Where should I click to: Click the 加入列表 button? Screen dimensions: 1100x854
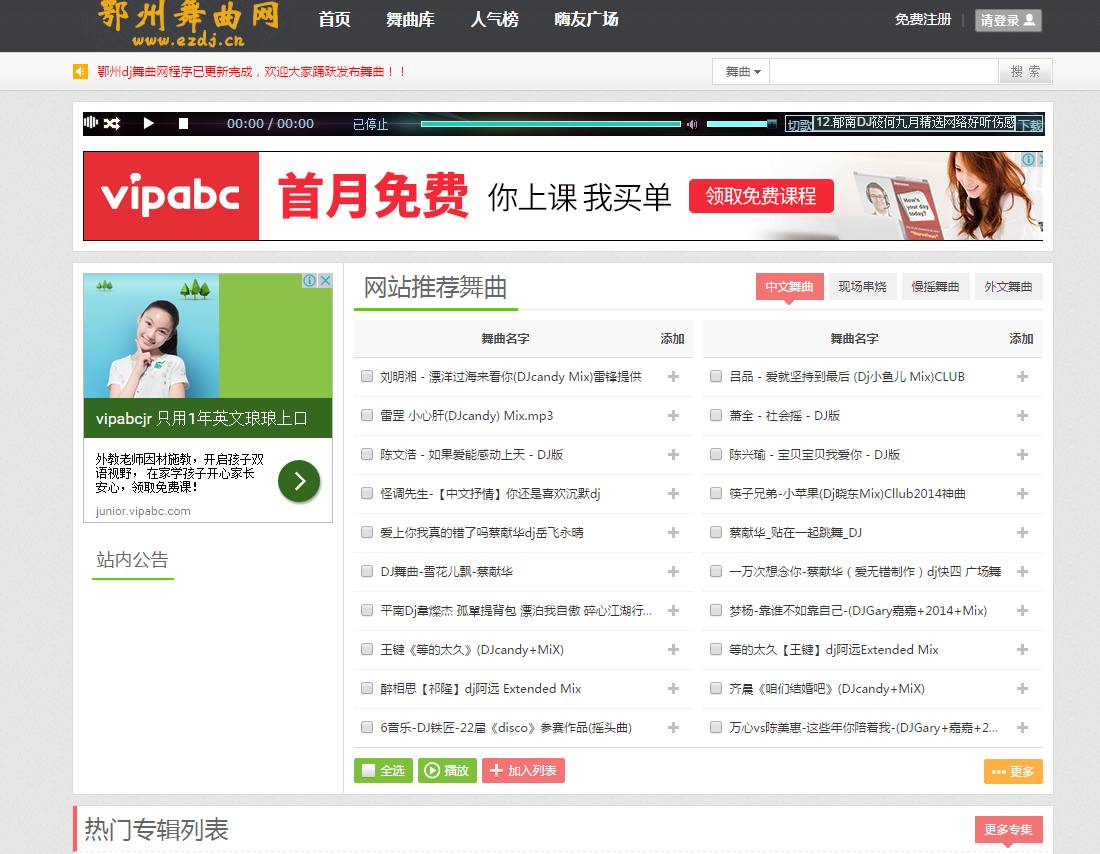(x=523, y=771)
